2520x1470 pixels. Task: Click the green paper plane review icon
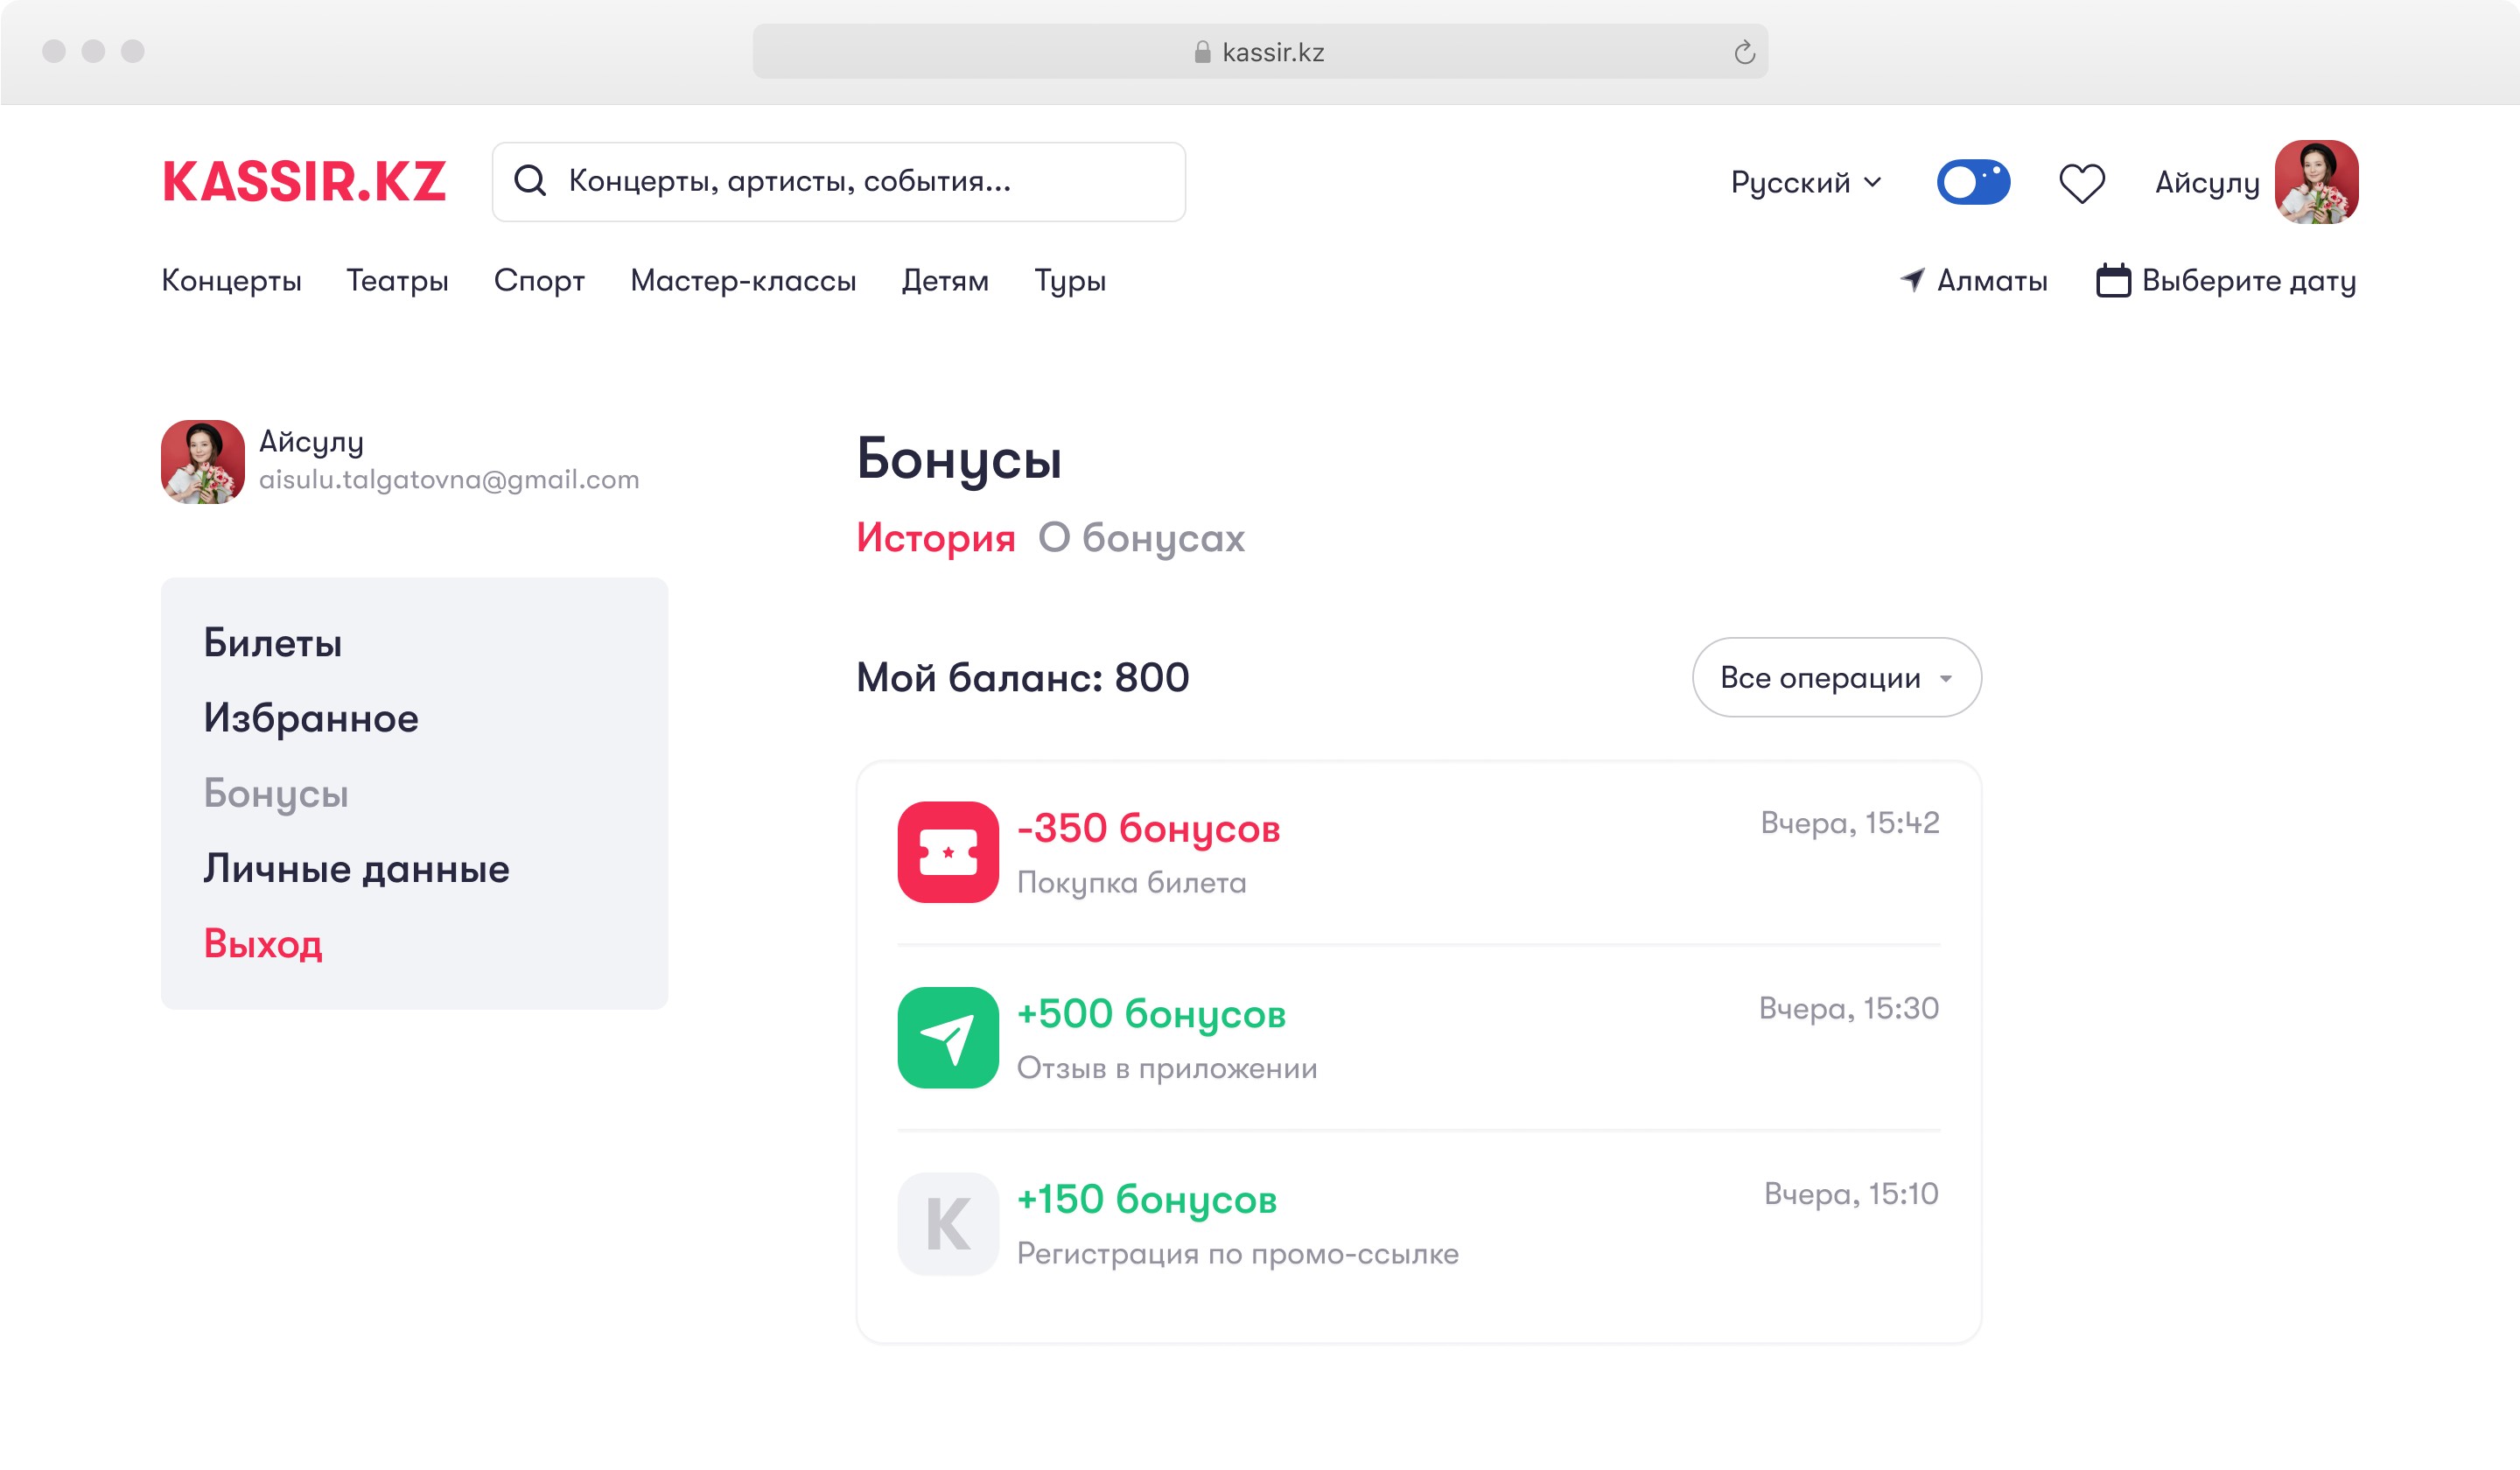tap(948, 1038)
